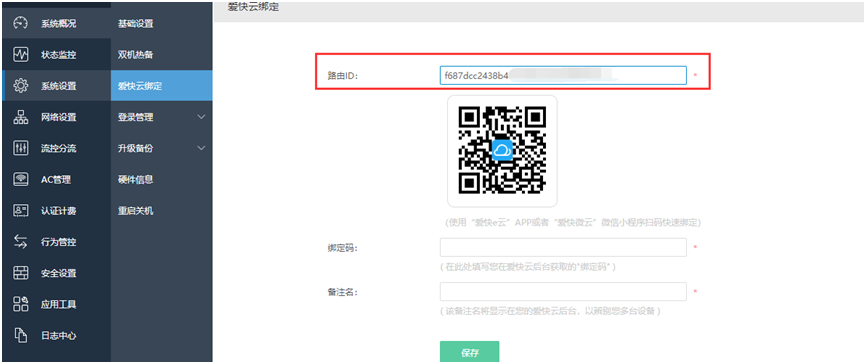This screenshot has width=866, height=364.
Task: Click the 日志中心 documents icon
Action: tap(20, 335)
